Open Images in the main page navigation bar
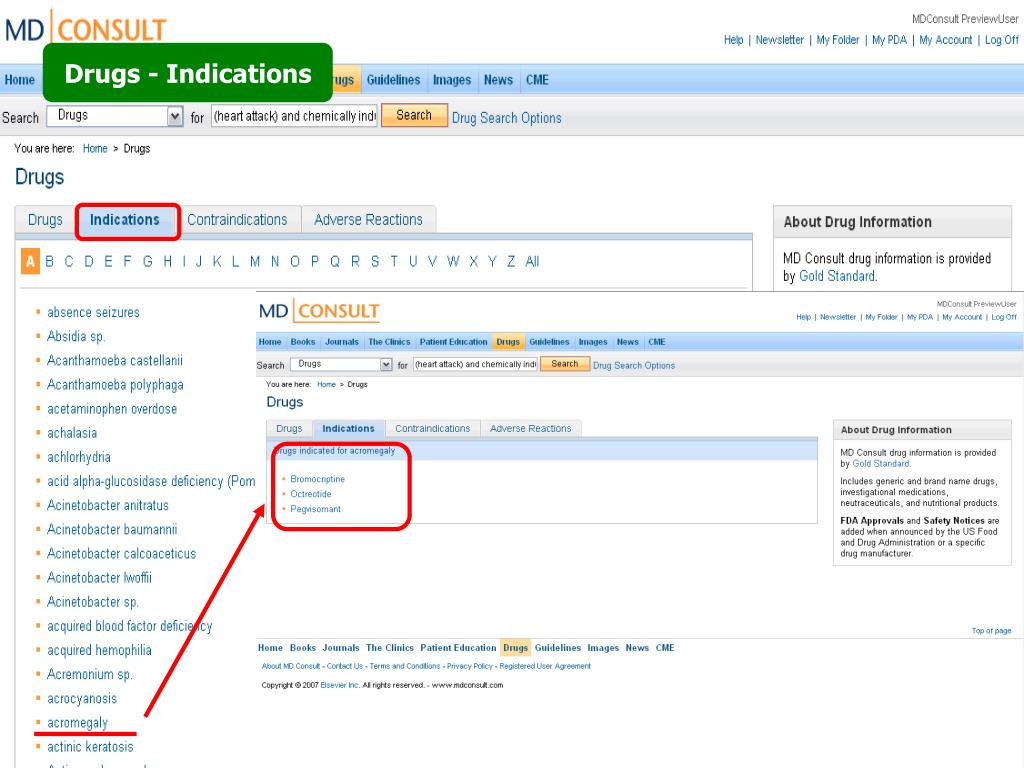The width and height of the screenshot is (1024, 768). pyautogui.click(x=452, y=80)
